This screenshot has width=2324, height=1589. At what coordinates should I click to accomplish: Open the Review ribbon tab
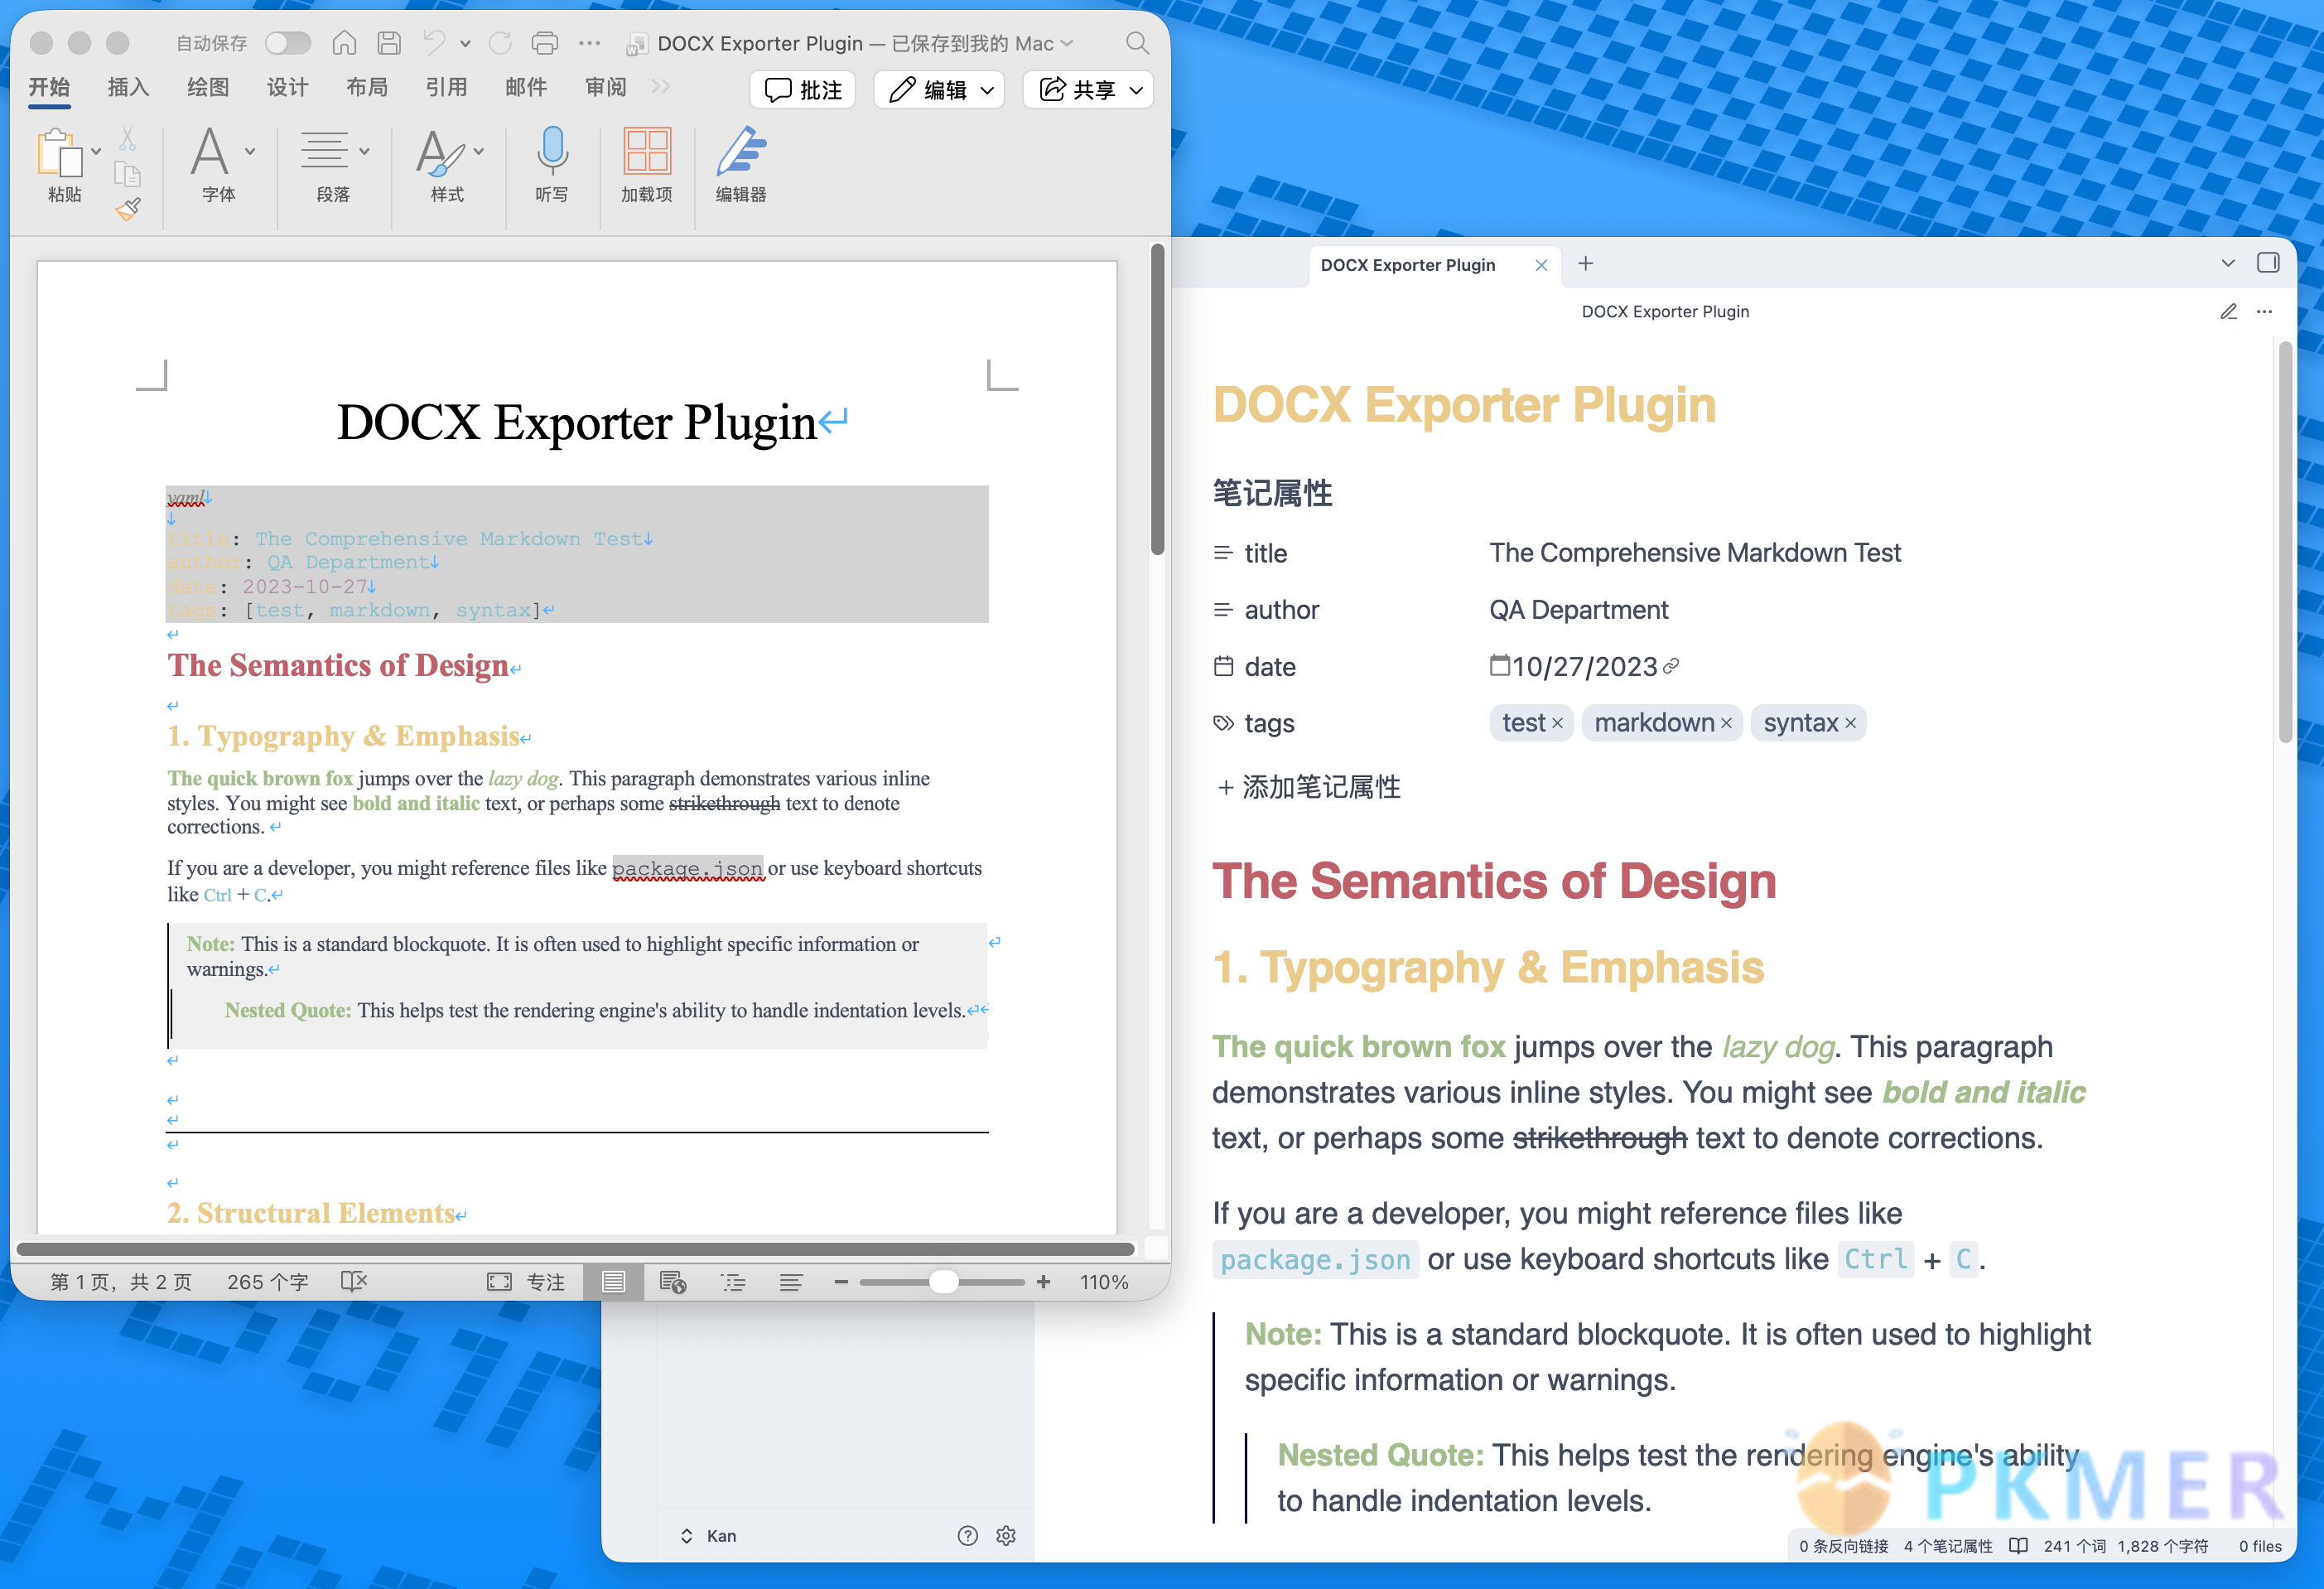[605, 88]
